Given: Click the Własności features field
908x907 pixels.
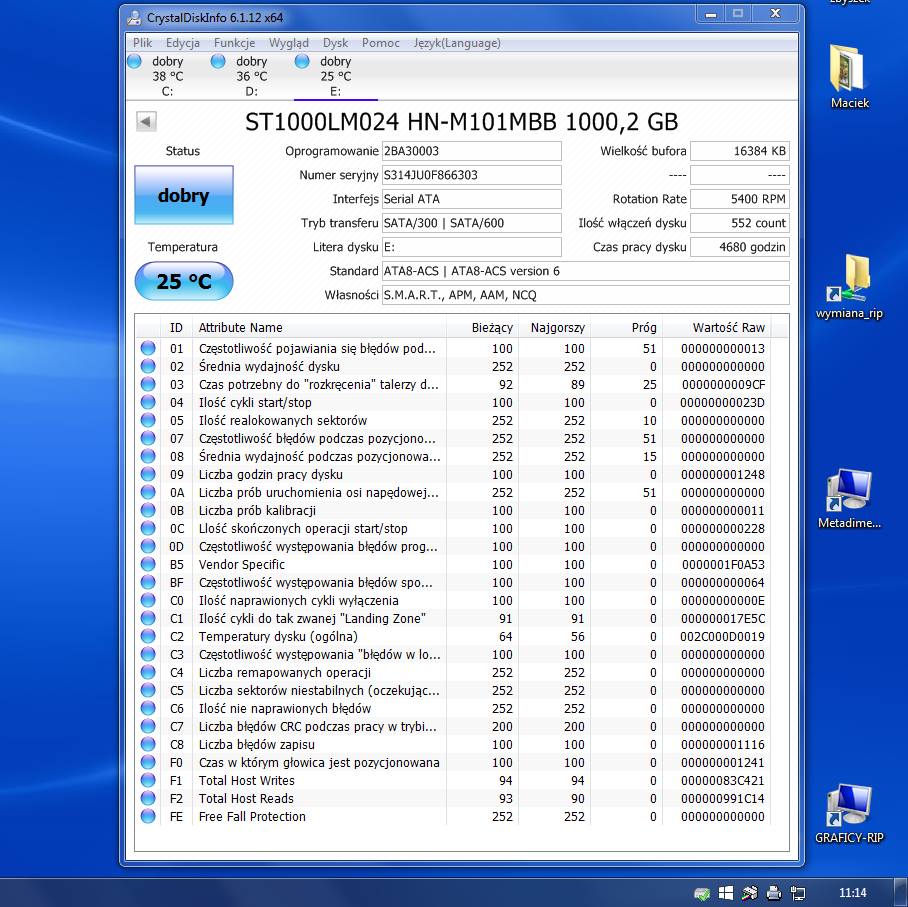Looking at the screenshot, I should coord(585,295).
